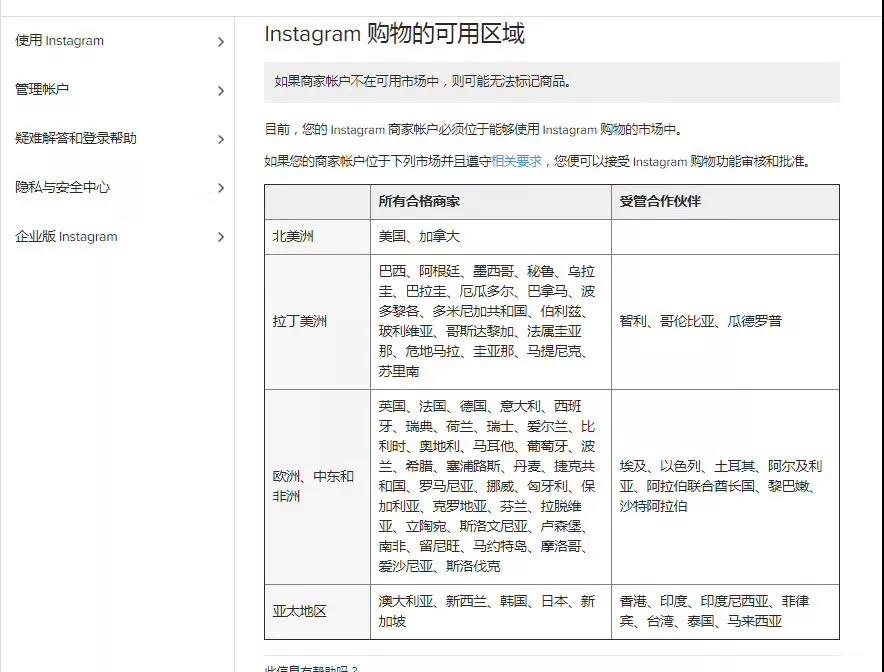Select the 北美洲 row label
The height and width of the screenshot is (672, 884).
[x=293, y=237]
